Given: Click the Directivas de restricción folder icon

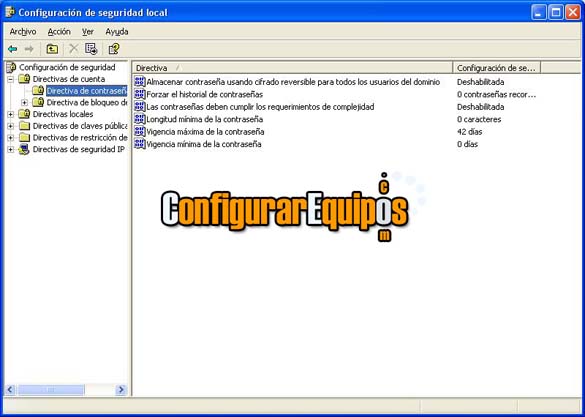Looking at the screenshot, I should 24,138.
